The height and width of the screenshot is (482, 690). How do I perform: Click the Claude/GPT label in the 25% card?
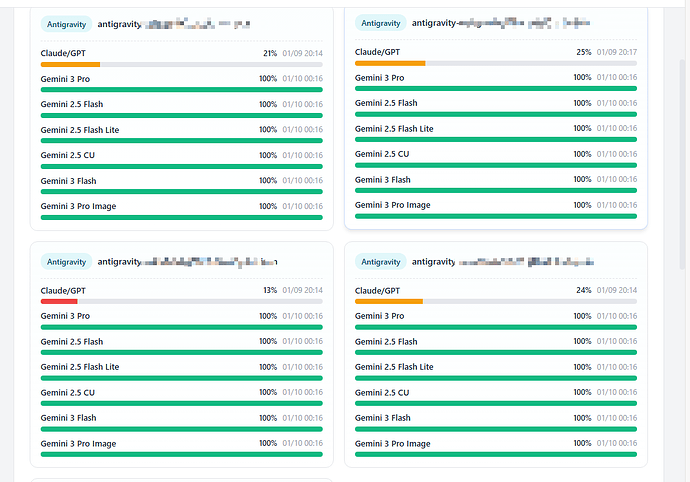point(377,52)
